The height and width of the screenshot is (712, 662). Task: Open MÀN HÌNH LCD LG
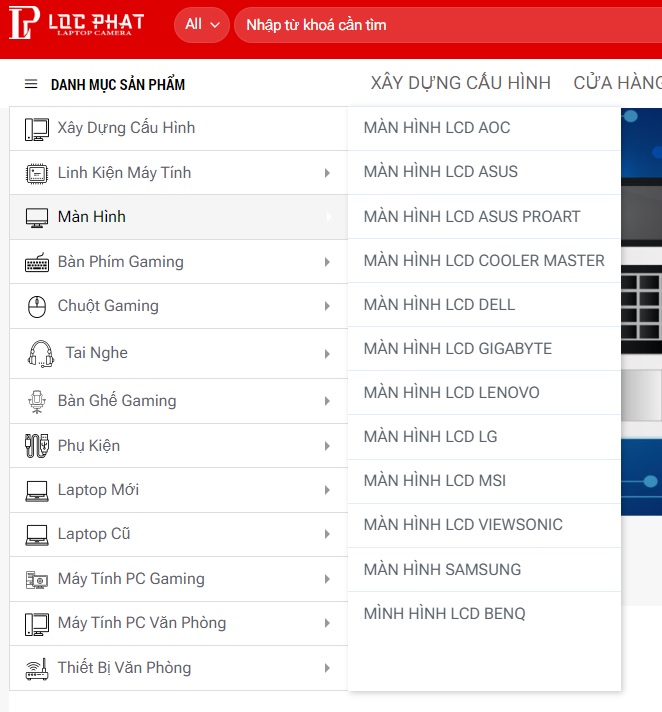click(x=484, y=437)
